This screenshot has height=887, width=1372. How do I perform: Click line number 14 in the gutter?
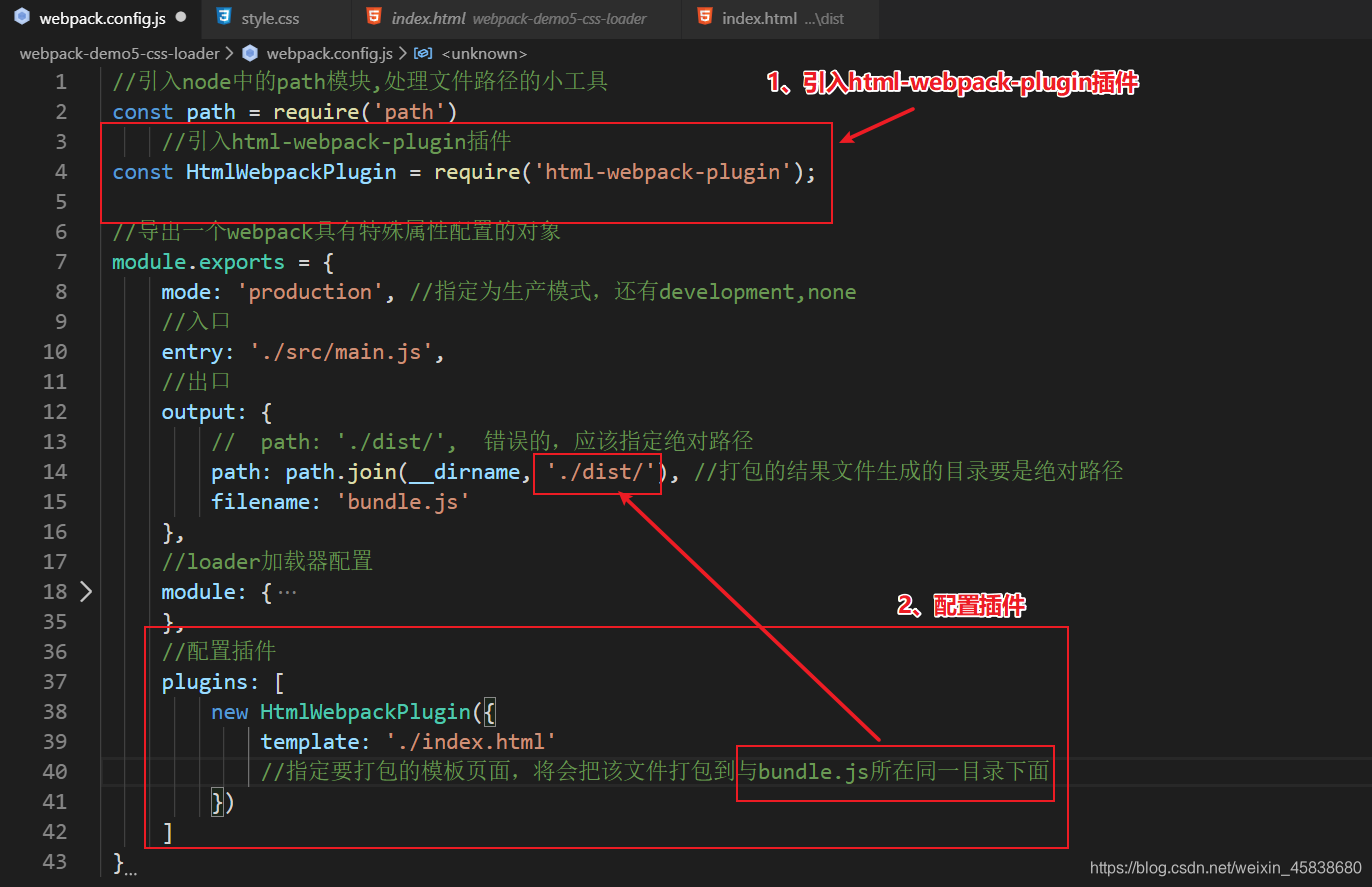[x=55, y=471]
